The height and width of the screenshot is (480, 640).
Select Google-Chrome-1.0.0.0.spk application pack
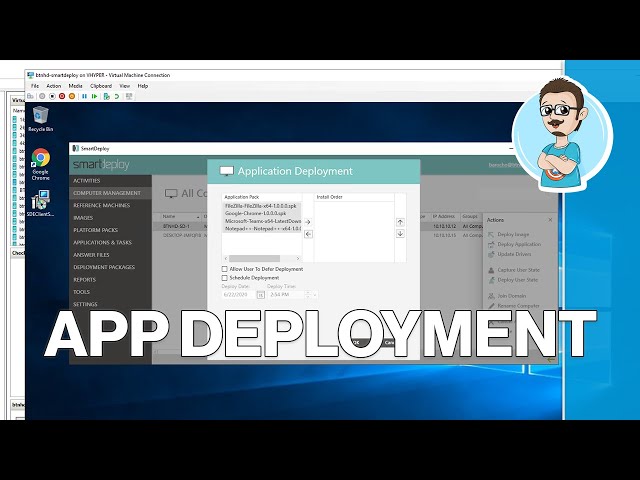262,213
